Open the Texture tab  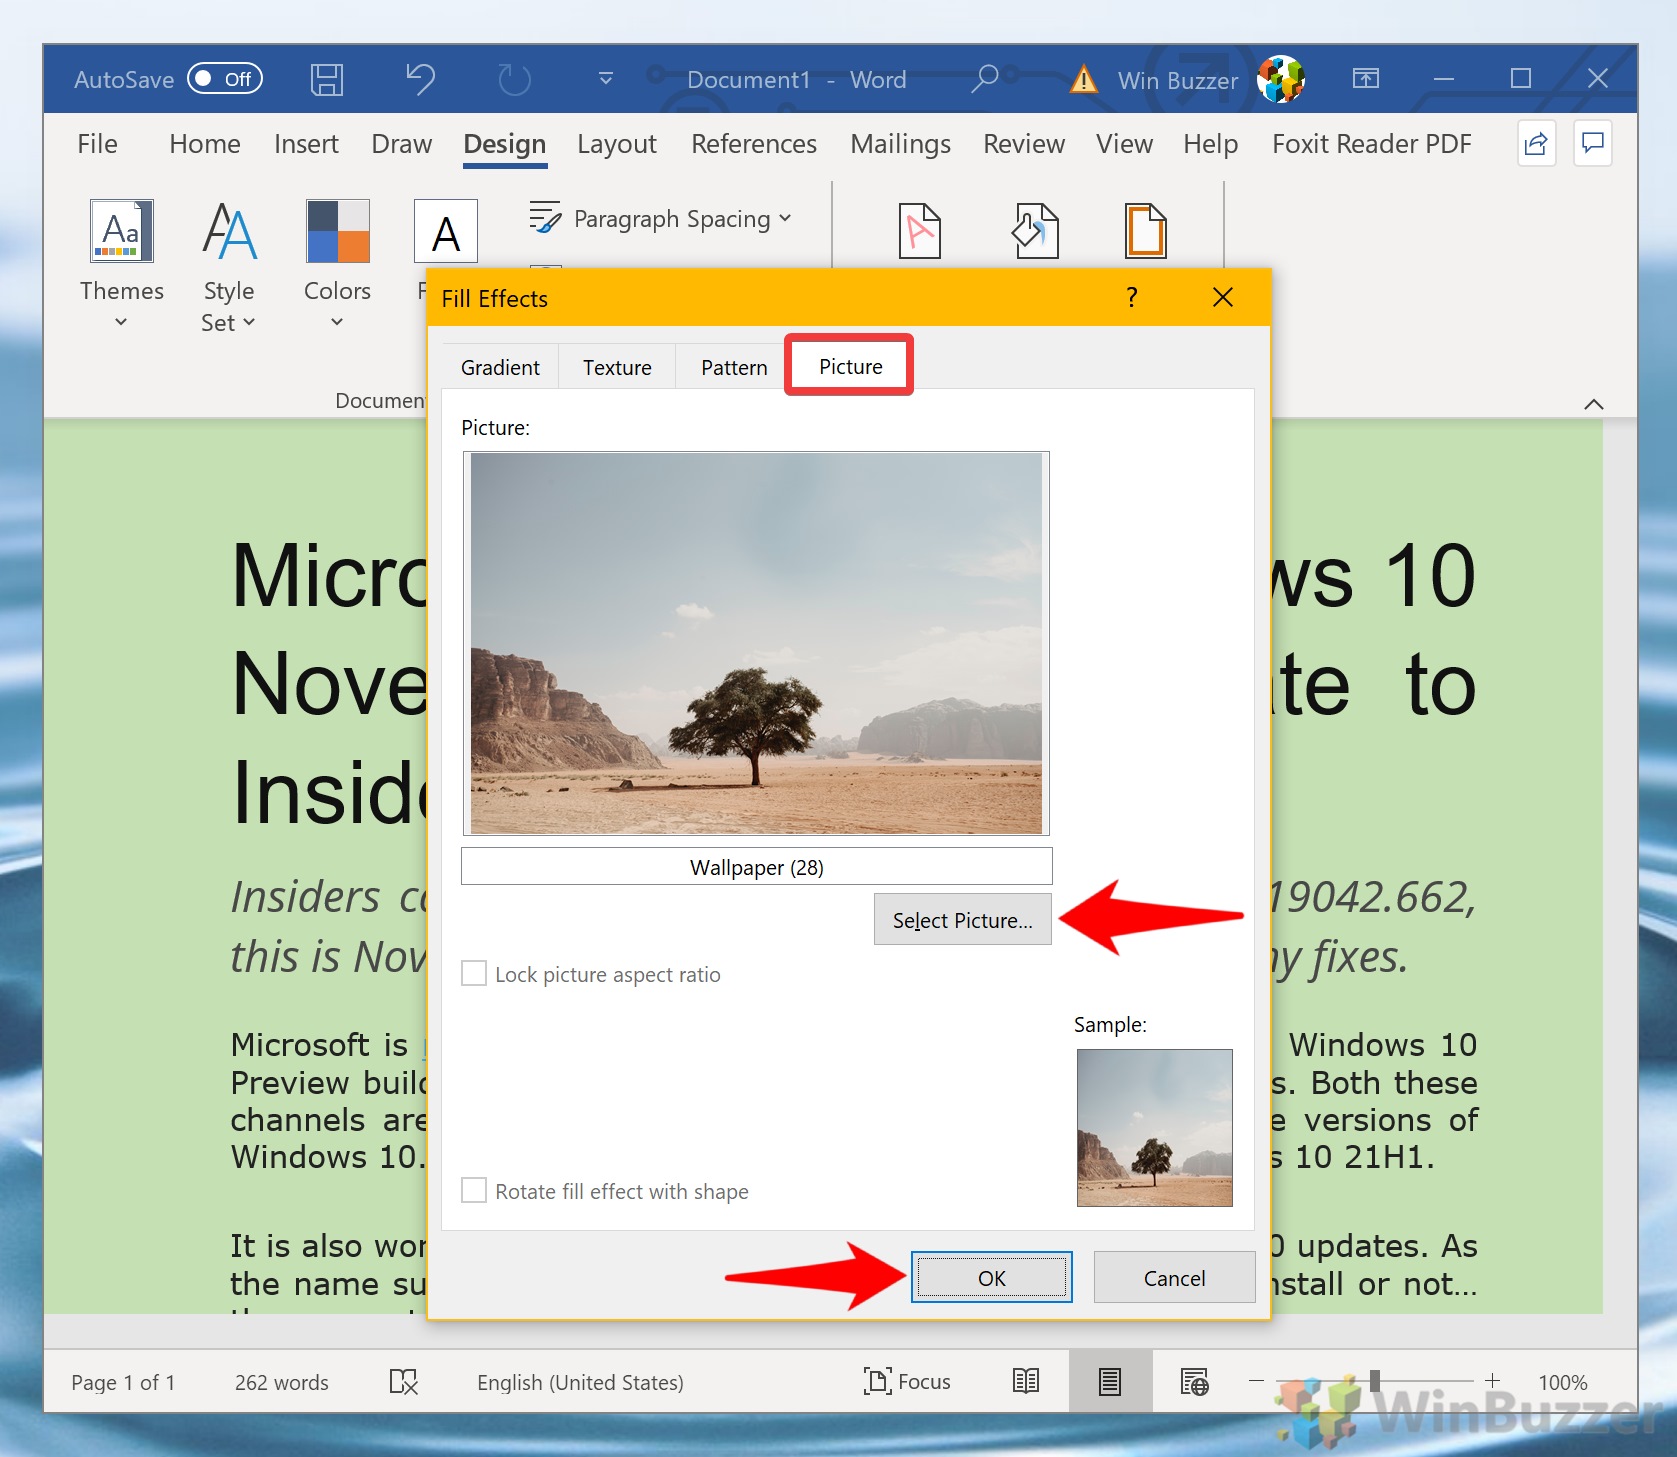point(617,368)
